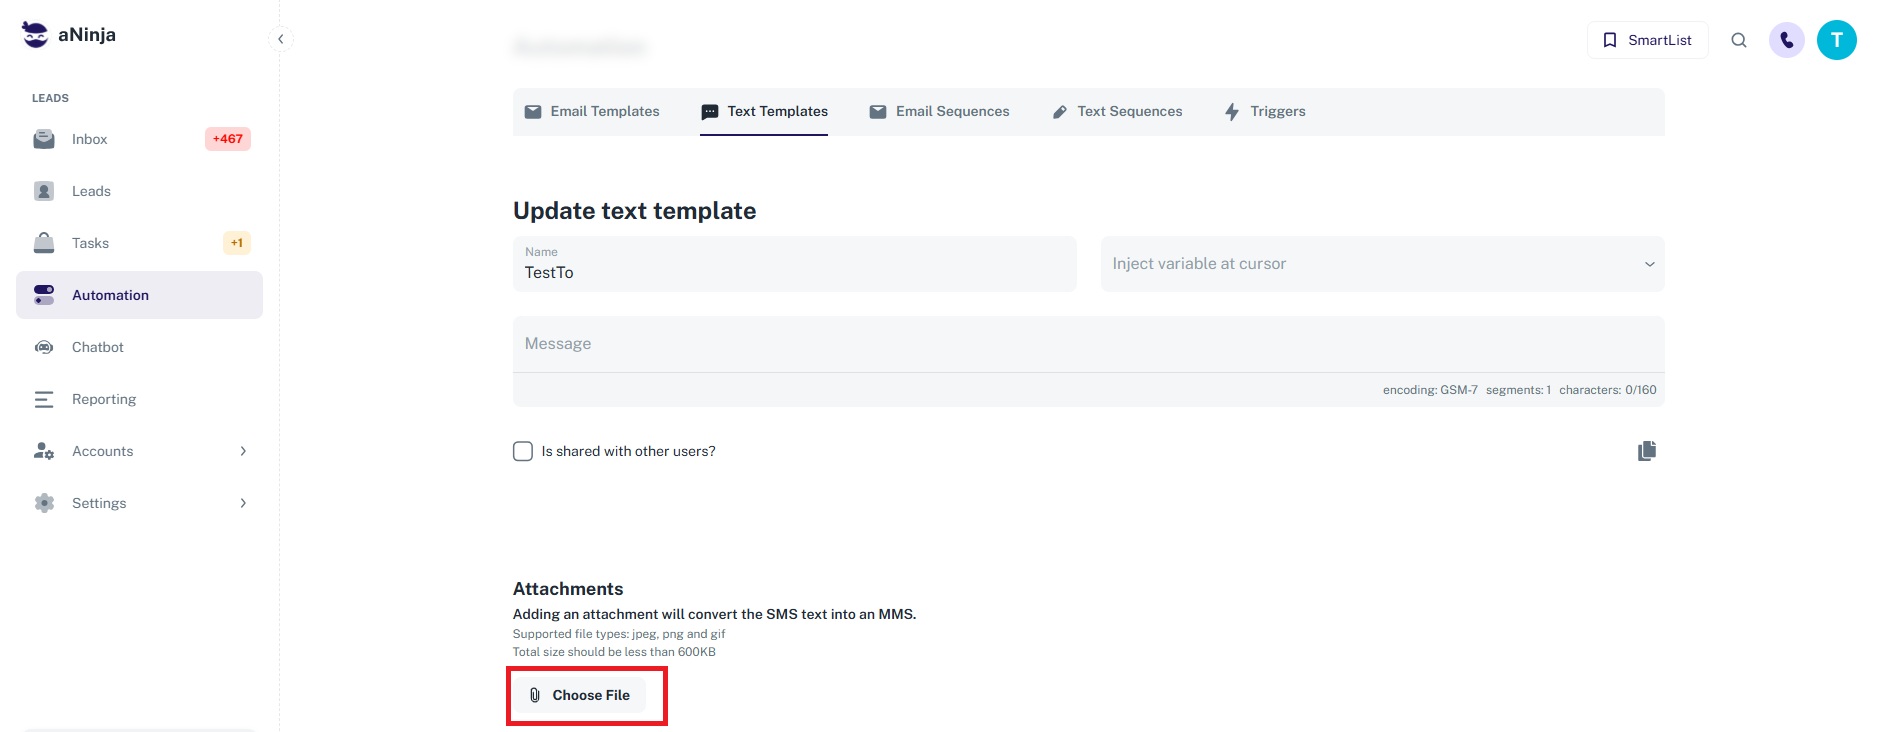Image resolution: width=1884 pixels, height=732 pixels.
Task: Open Reporting in the sidebar
Action: (x=104, y=399)
